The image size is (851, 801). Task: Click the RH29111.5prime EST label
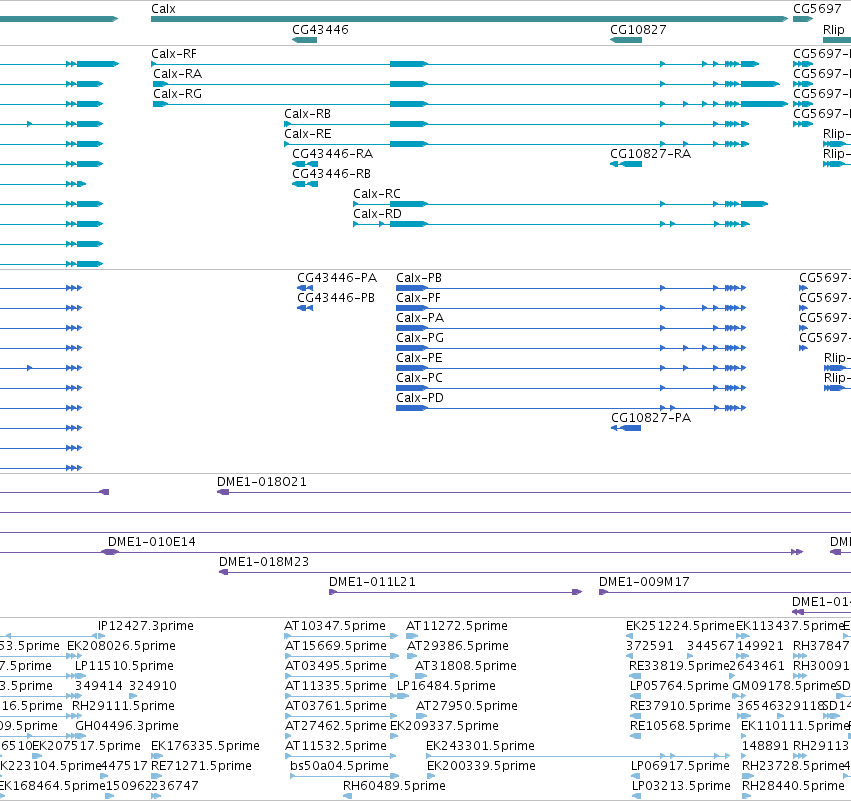123,706
